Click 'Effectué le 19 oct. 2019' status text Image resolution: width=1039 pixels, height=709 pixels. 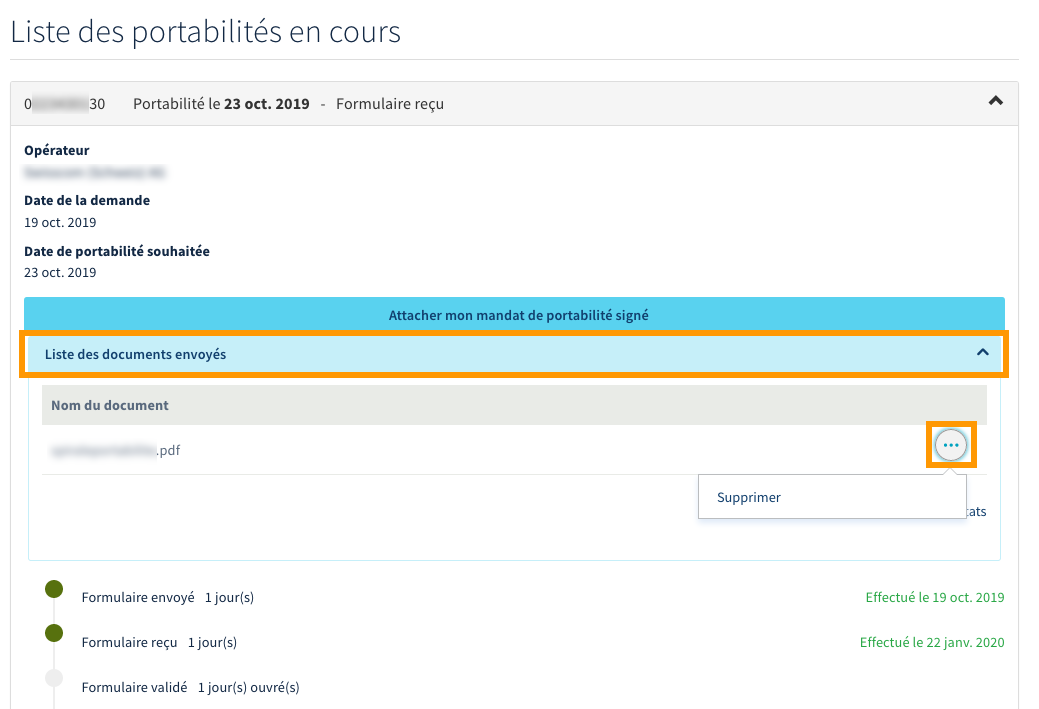tap(934, 598)
